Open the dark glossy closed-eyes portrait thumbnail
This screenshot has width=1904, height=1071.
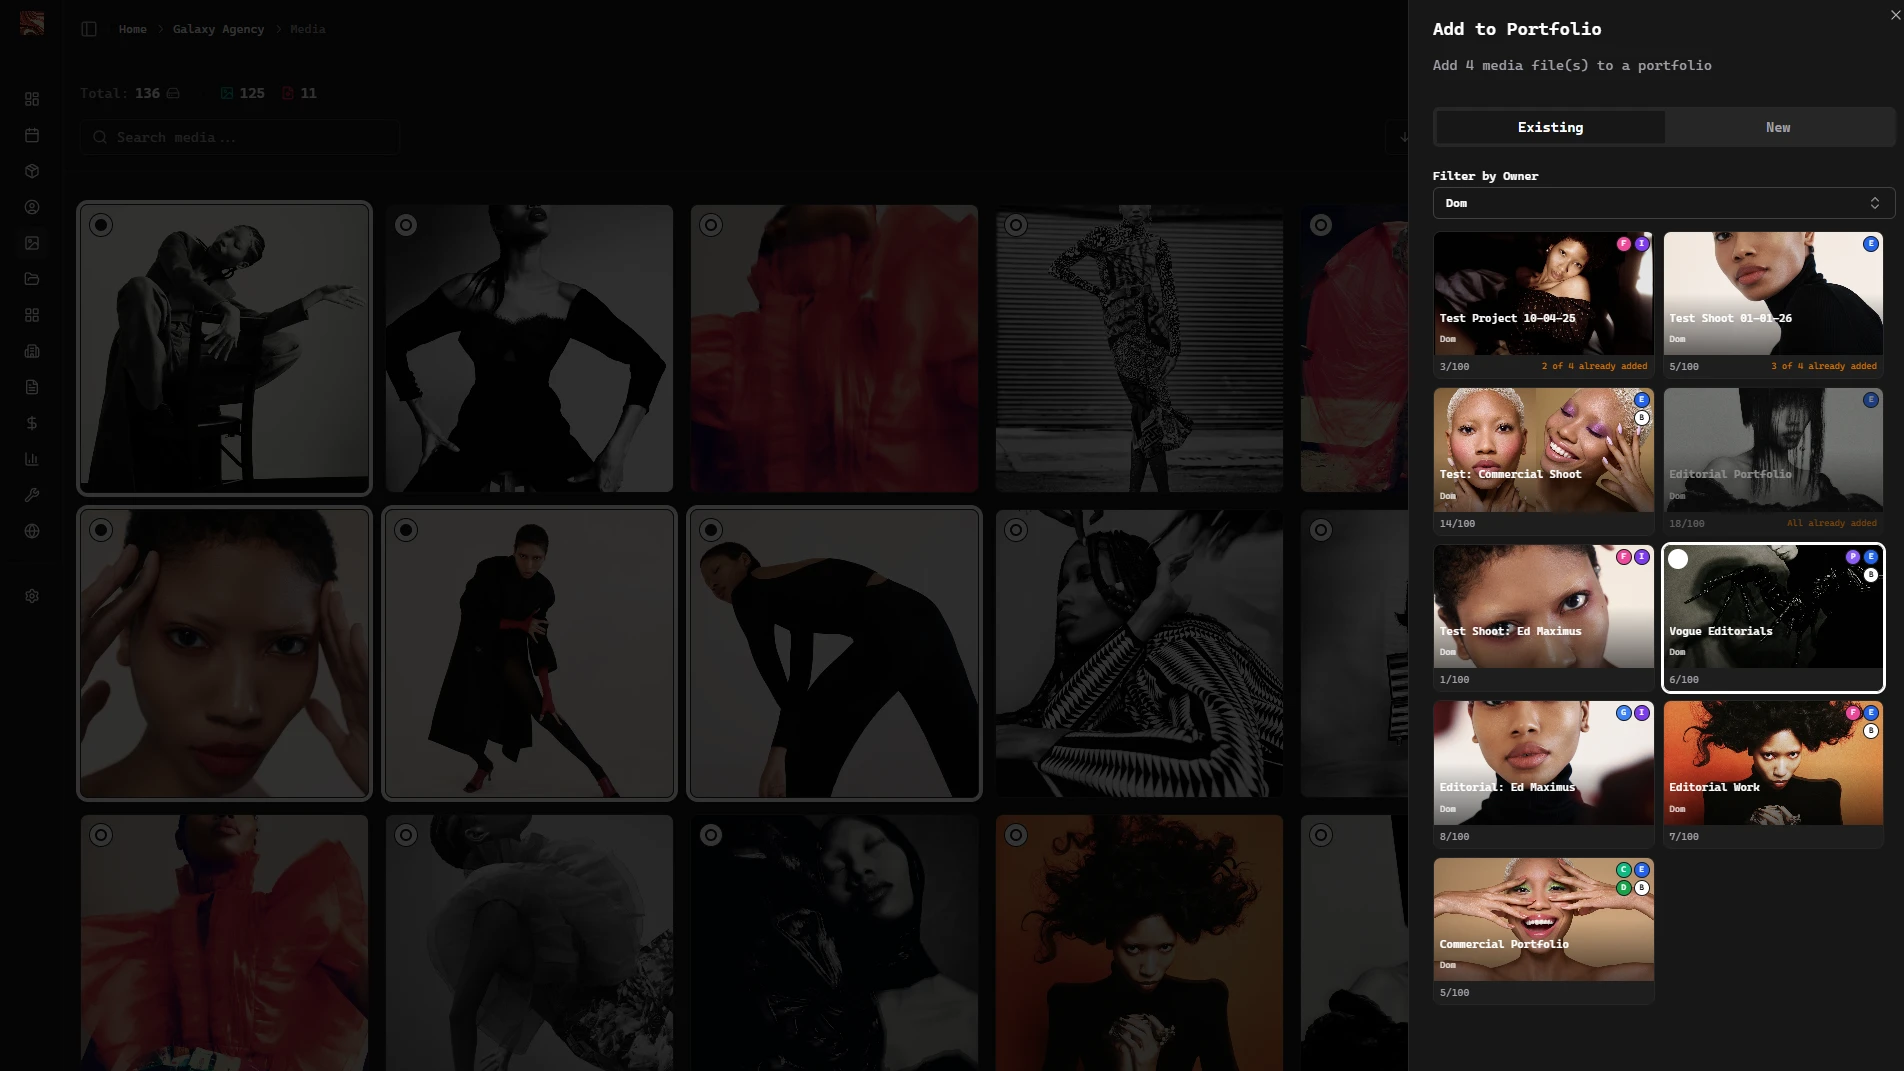pyautogui.click(x=834, y=942)
